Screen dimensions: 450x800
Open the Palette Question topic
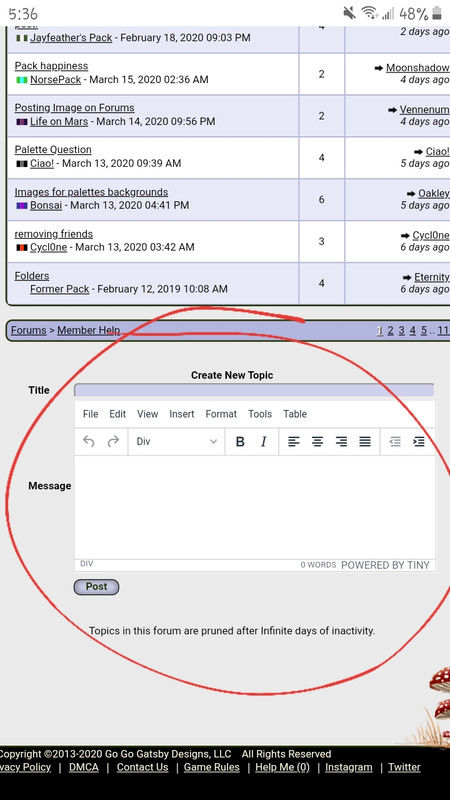click(x=53, y=149)
